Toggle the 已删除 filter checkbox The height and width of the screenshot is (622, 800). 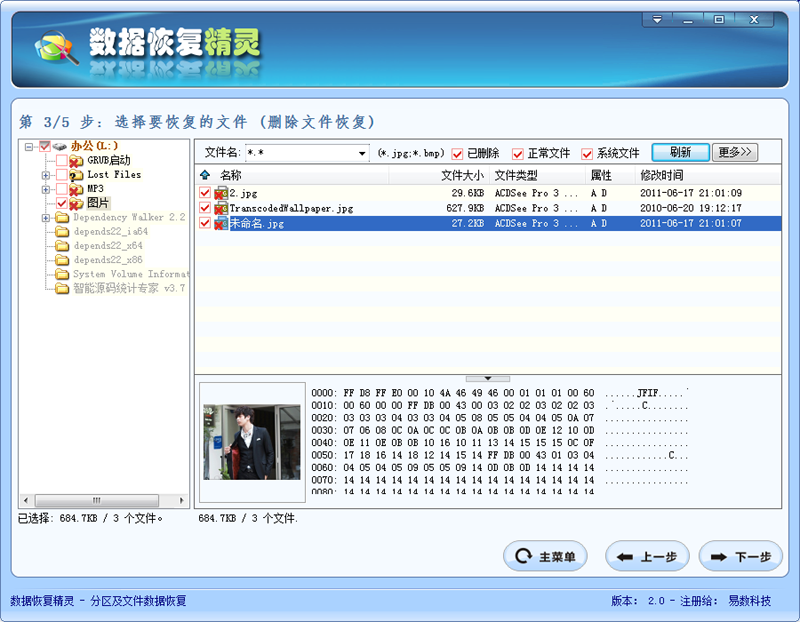pyautogui.click(x=458, y=154)
